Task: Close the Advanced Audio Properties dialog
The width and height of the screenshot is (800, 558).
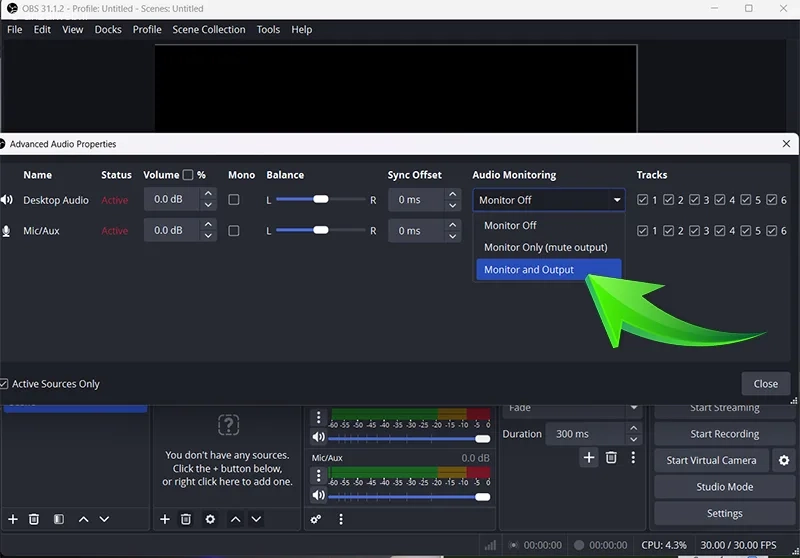Action: point(766,384)
